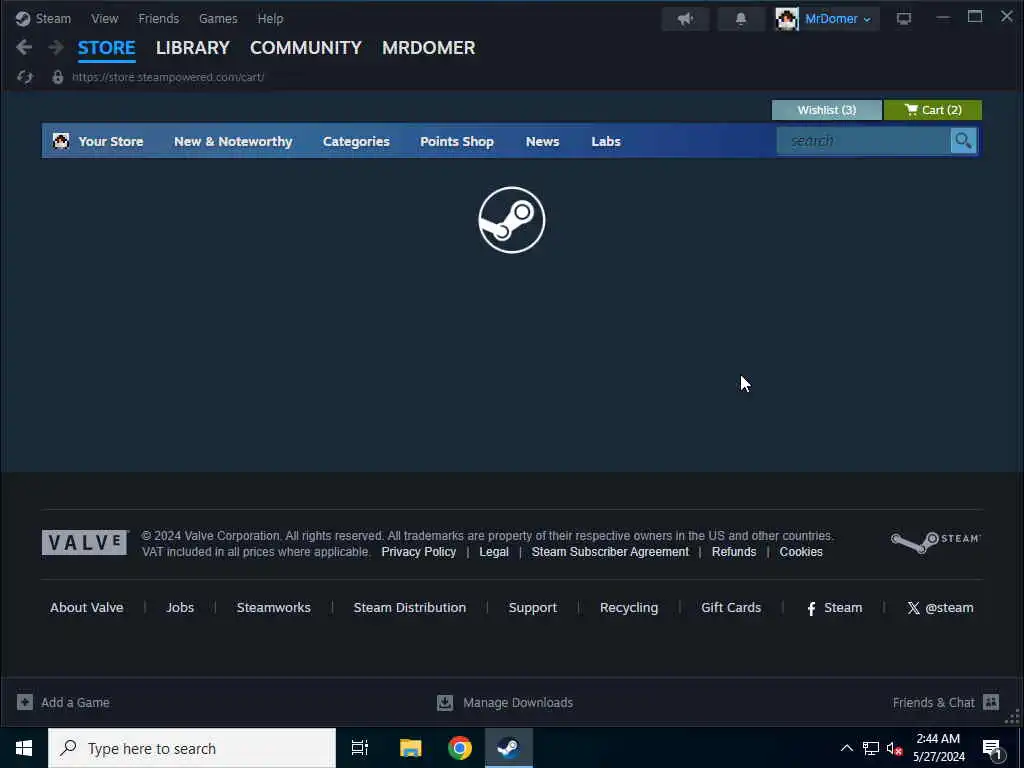
Task: Open the Windows Start menu
Action: coord(24,748)
